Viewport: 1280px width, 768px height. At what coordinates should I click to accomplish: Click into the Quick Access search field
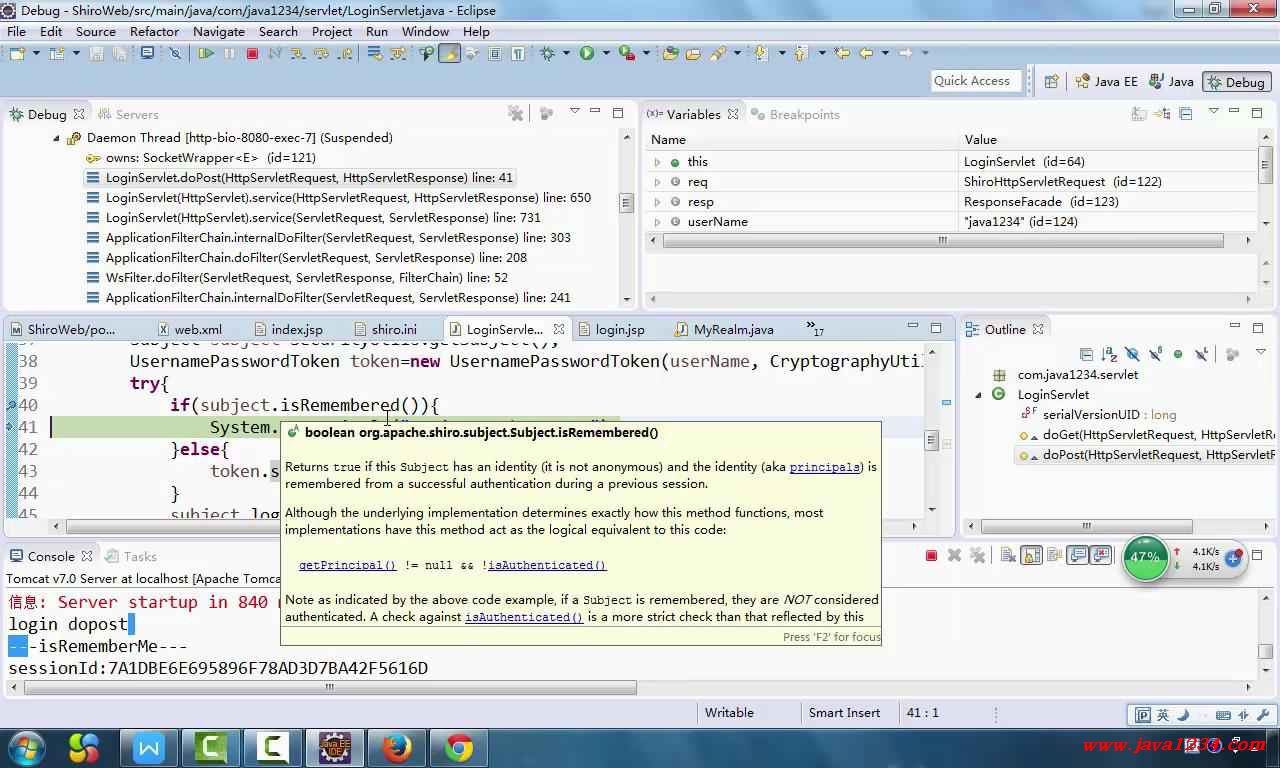975,81
